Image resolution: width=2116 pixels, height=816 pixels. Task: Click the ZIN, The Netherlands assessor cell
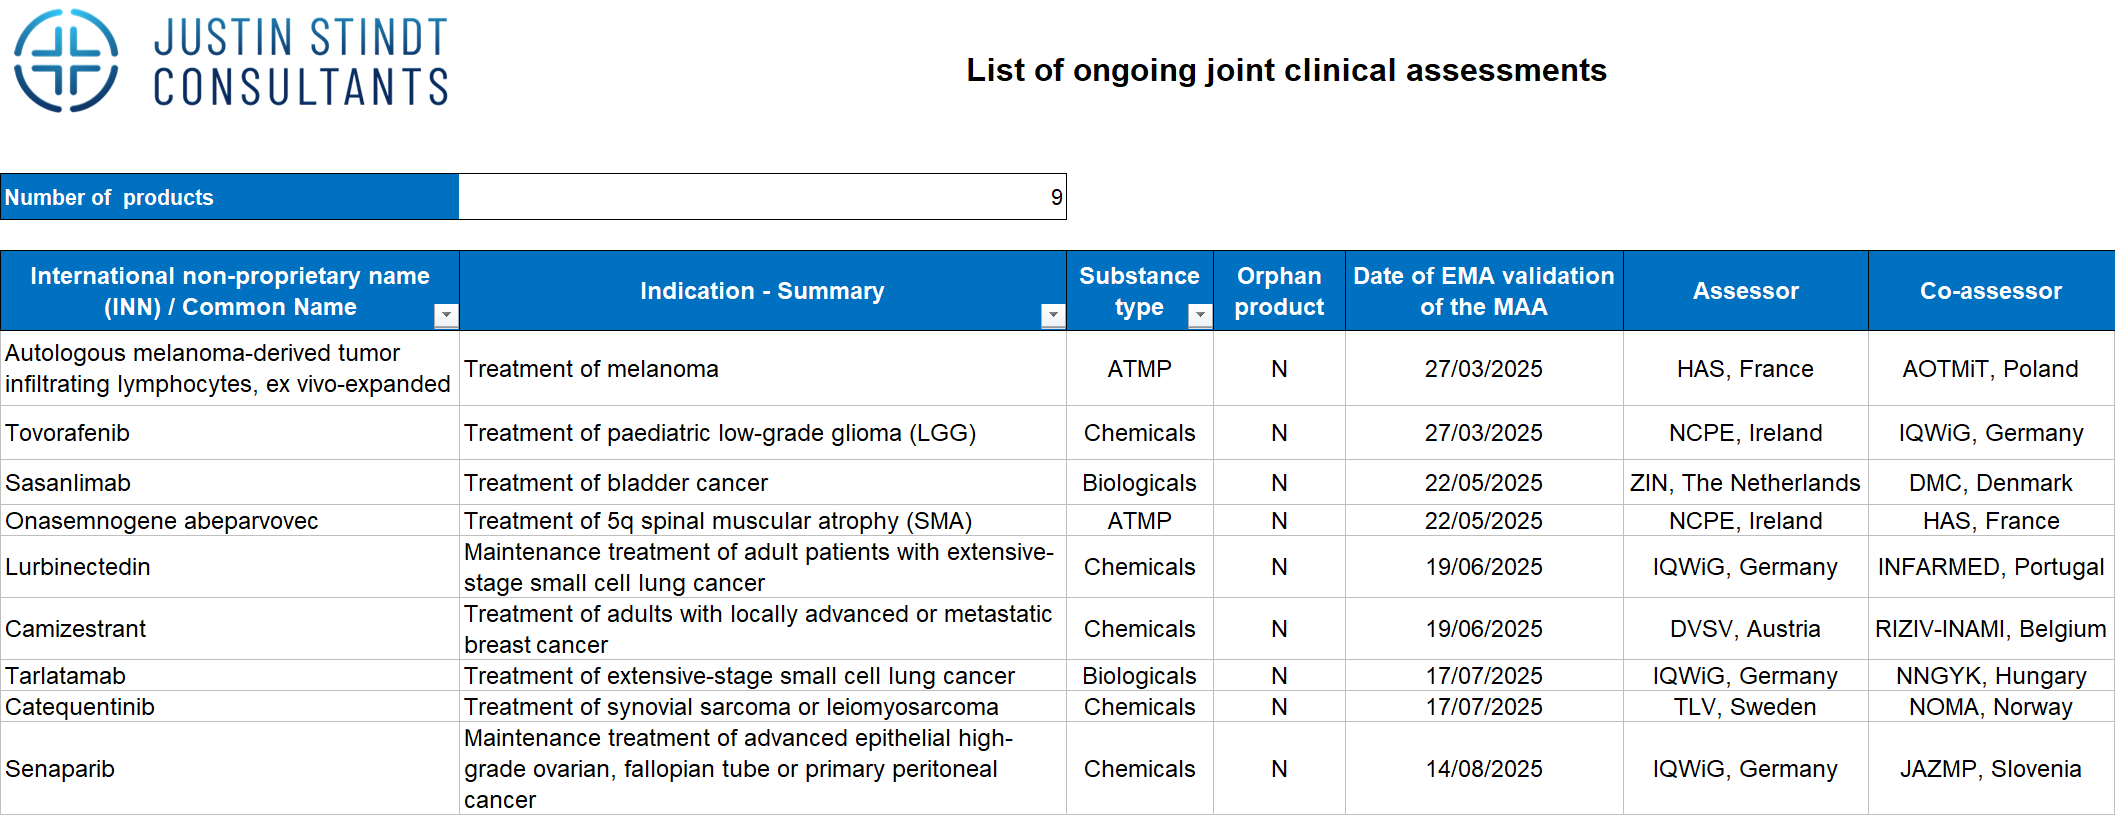(x=1745, y=483)
